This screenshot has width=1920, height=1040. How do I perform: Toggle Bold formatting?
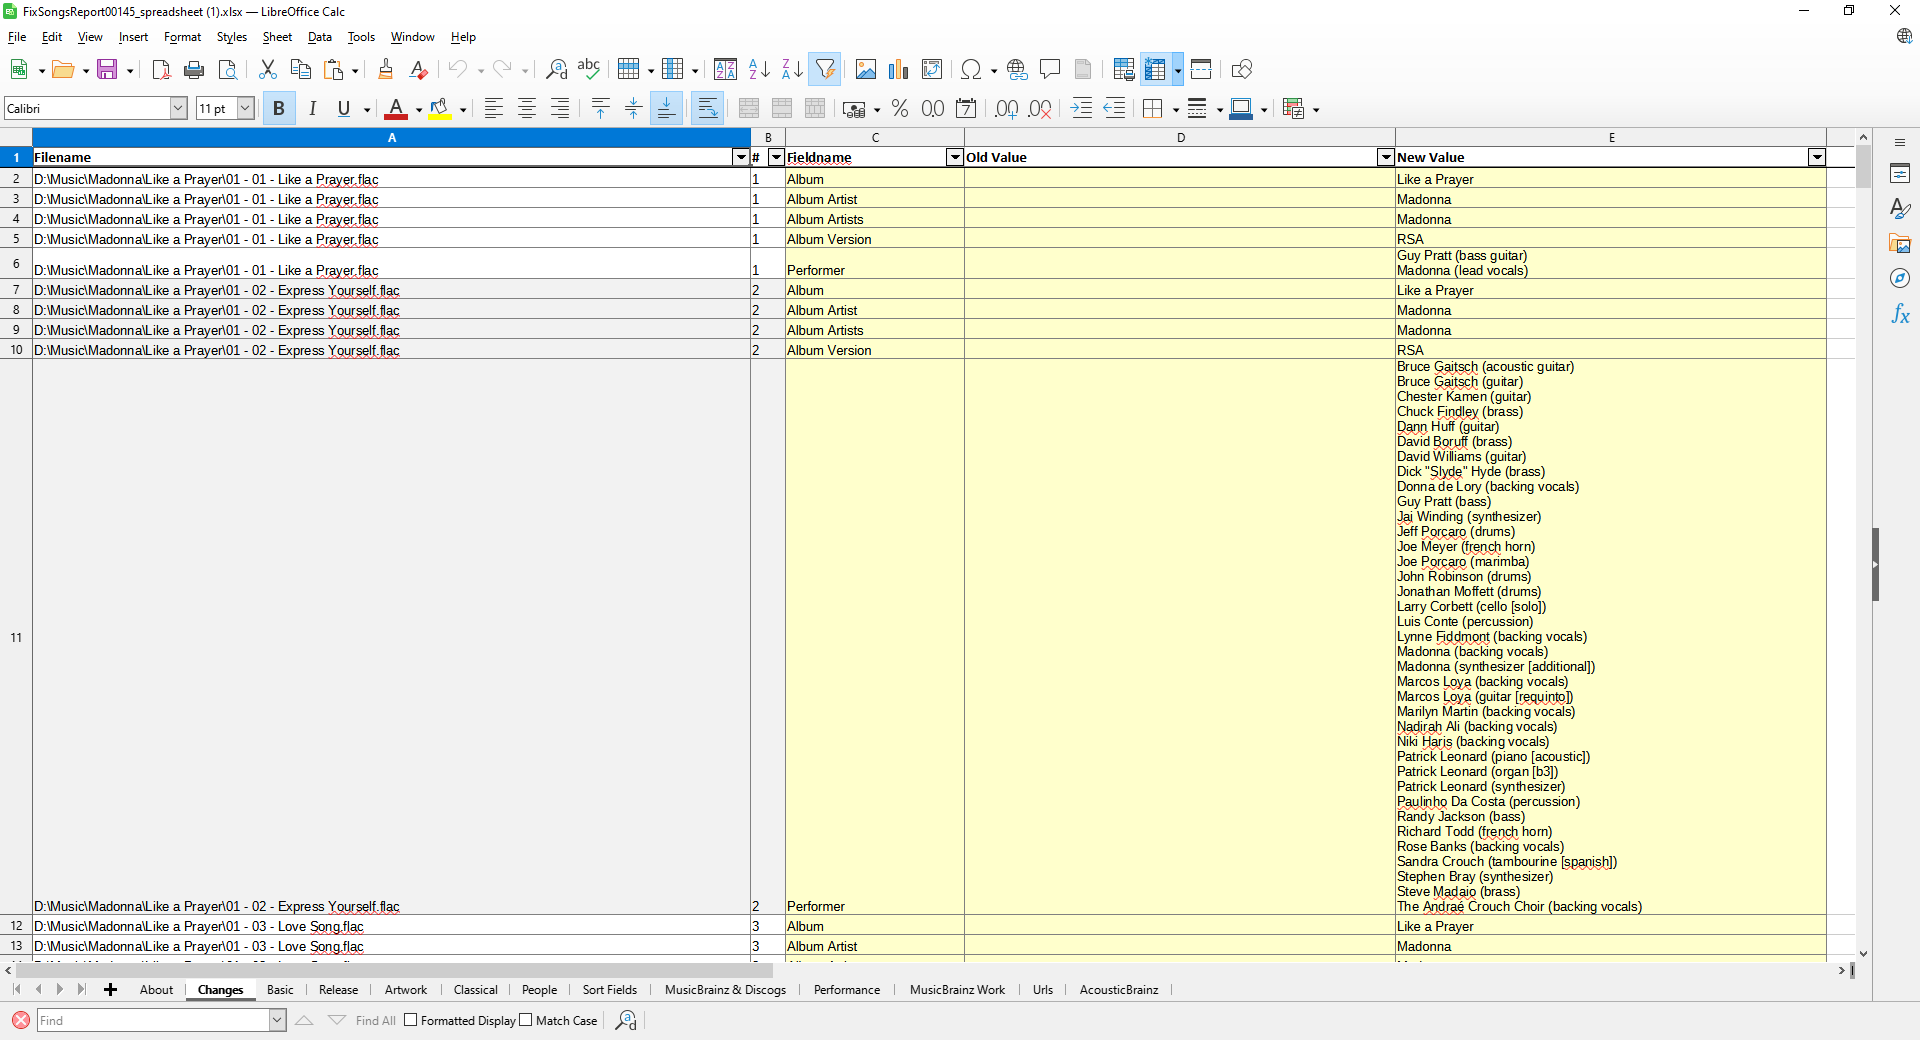pyautogui.click(x=279, y=108)
